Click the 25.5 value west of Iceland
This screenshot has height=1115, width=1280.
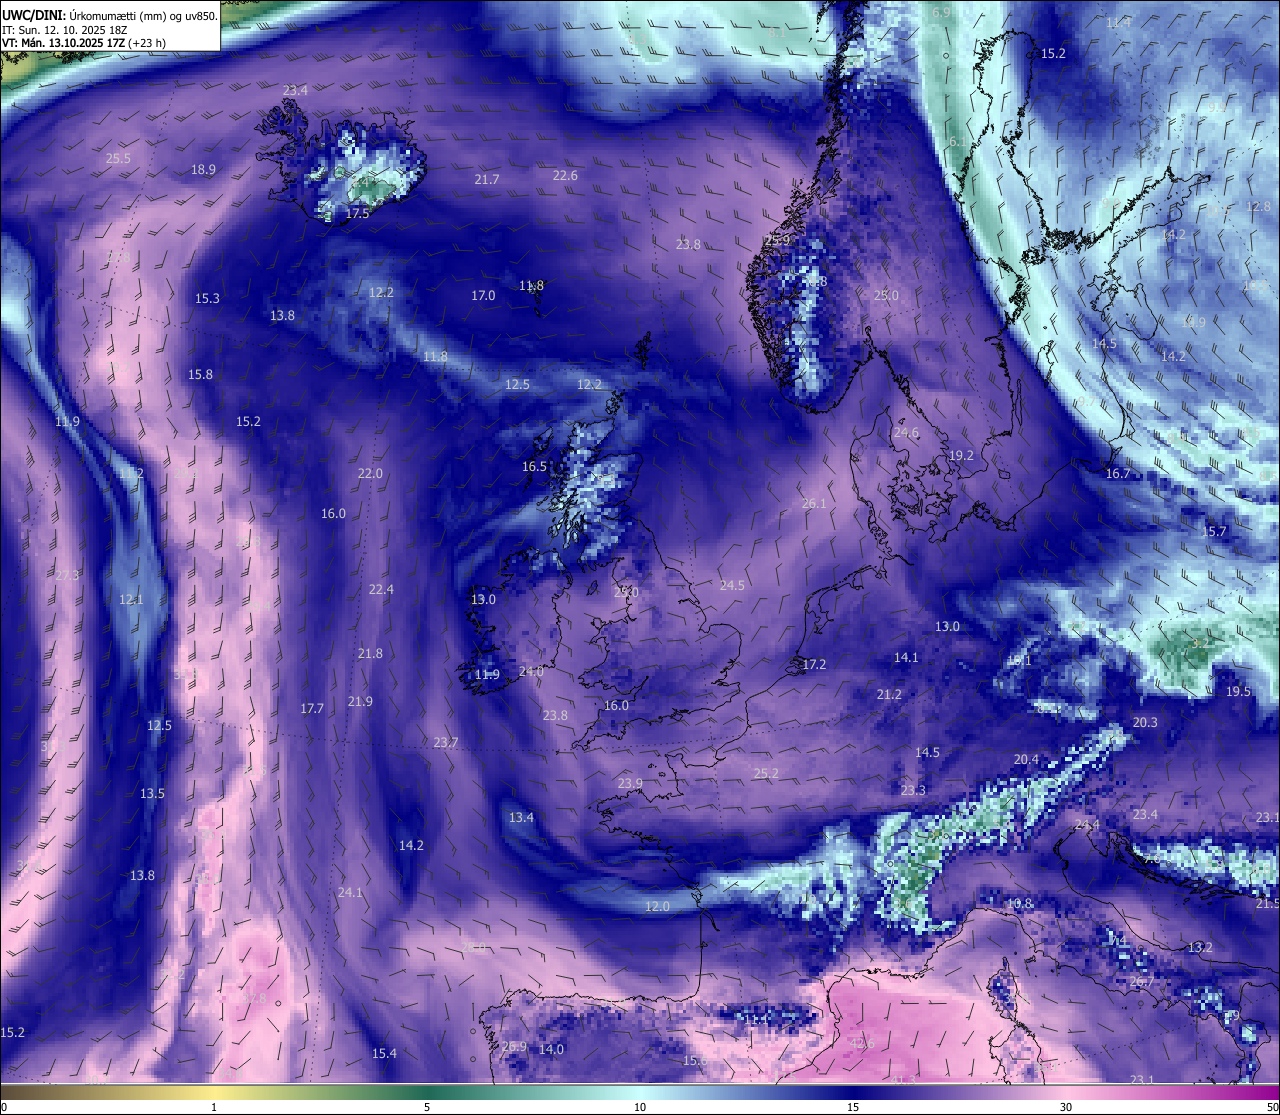point(118,158)
